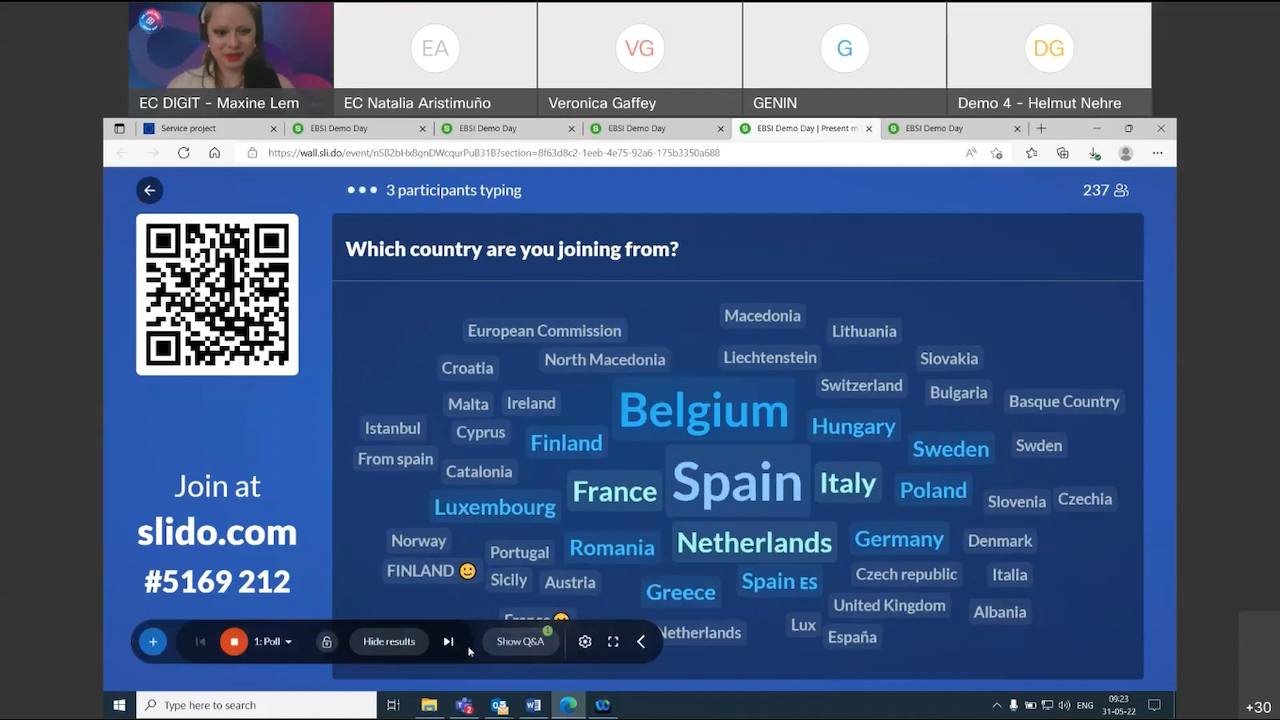This screenshot has width=1280, height=720.
Task: Go to browser home page
Action: click(214, 153)
